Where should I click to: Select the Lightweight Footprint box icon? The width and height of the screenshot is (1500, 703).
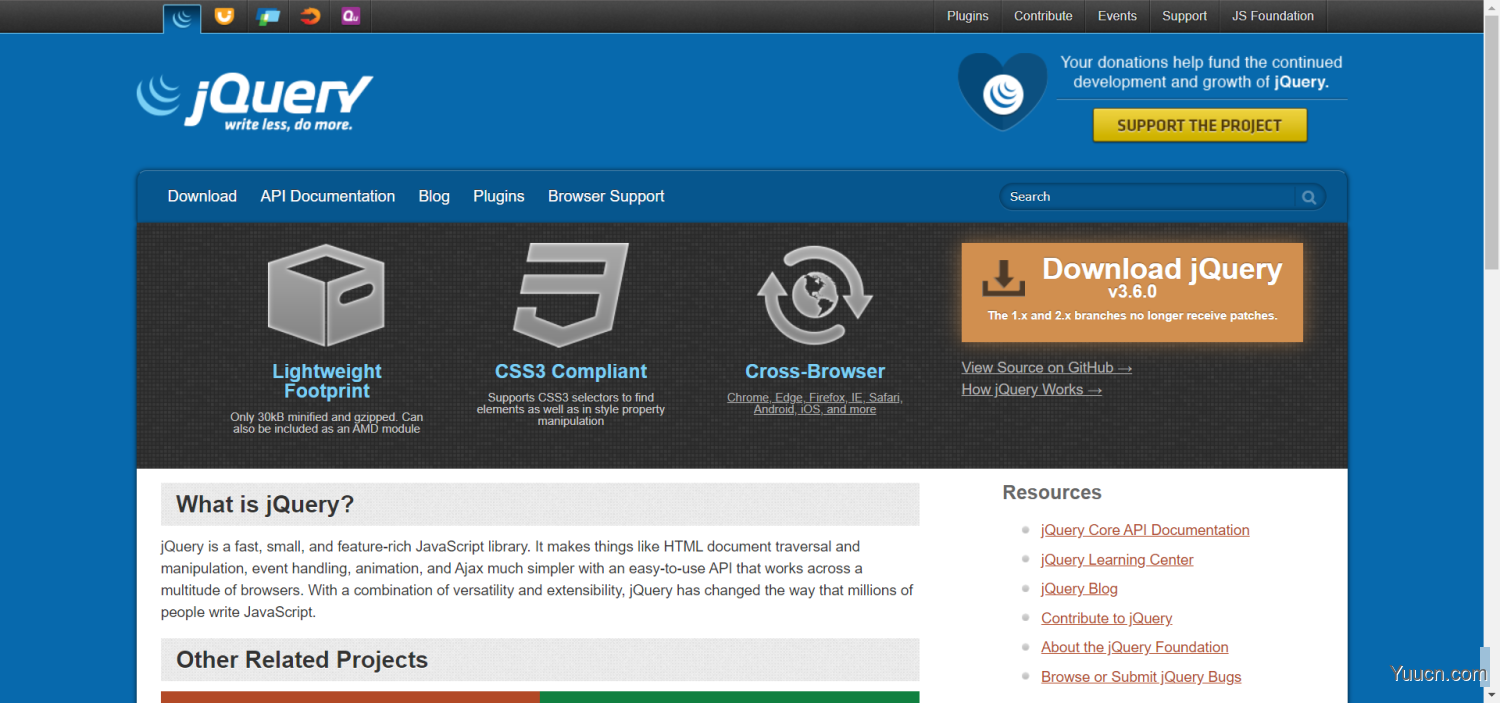[x=326, y=294]
